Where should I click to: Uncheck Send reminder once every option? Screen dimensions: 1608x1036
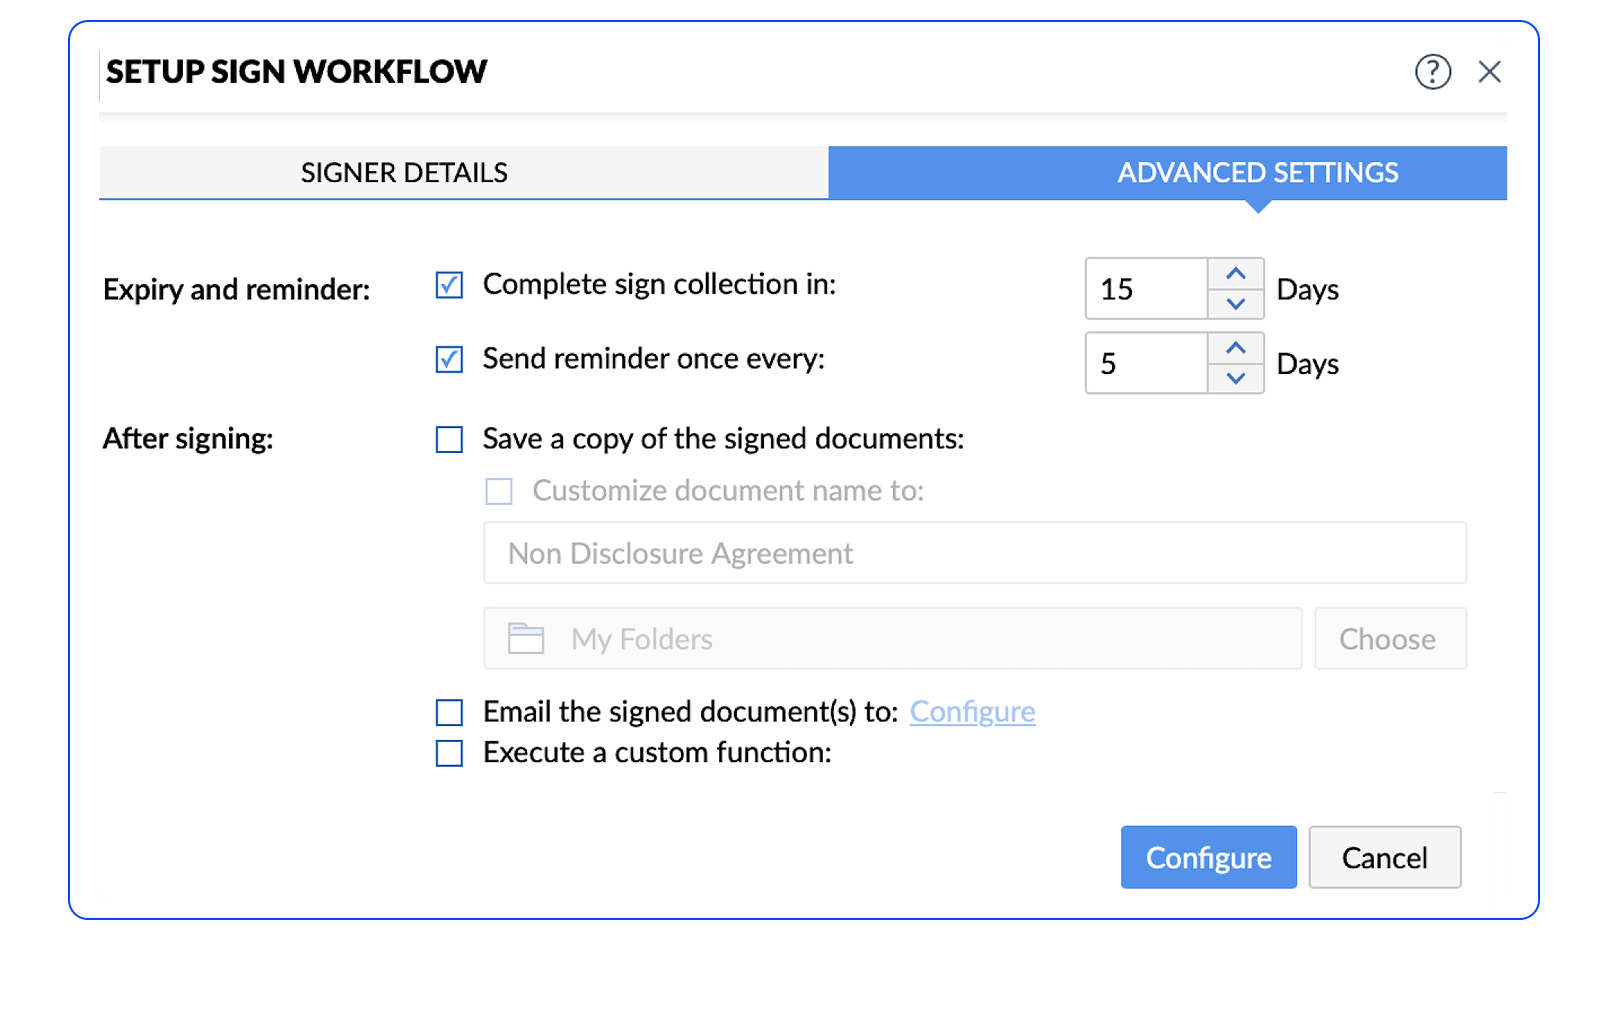[x=448, y=359]
